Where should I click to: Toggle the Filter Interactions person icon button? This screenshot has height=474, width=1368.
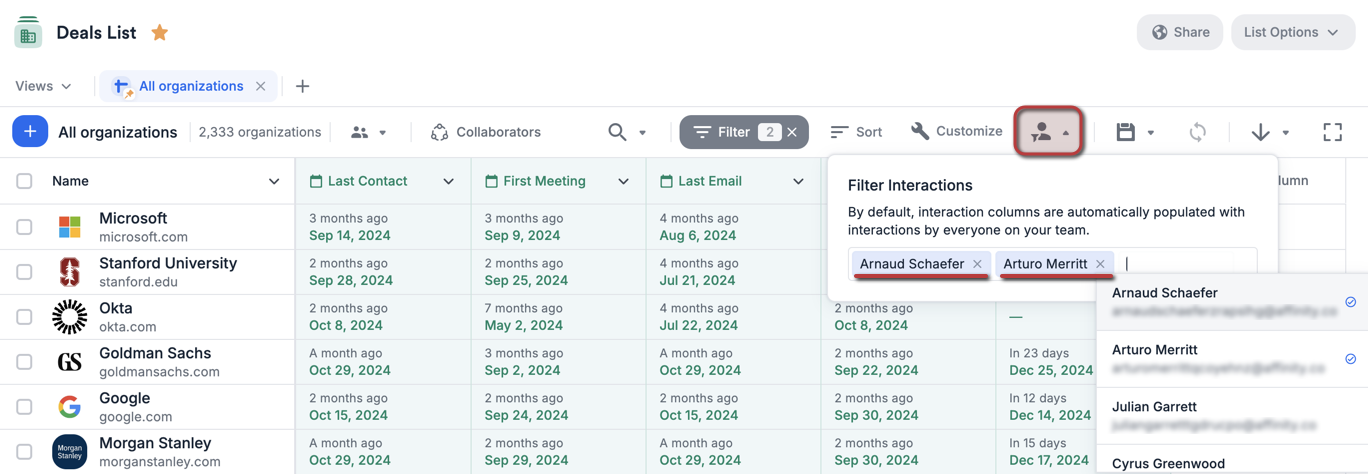tap(1050, 132)
